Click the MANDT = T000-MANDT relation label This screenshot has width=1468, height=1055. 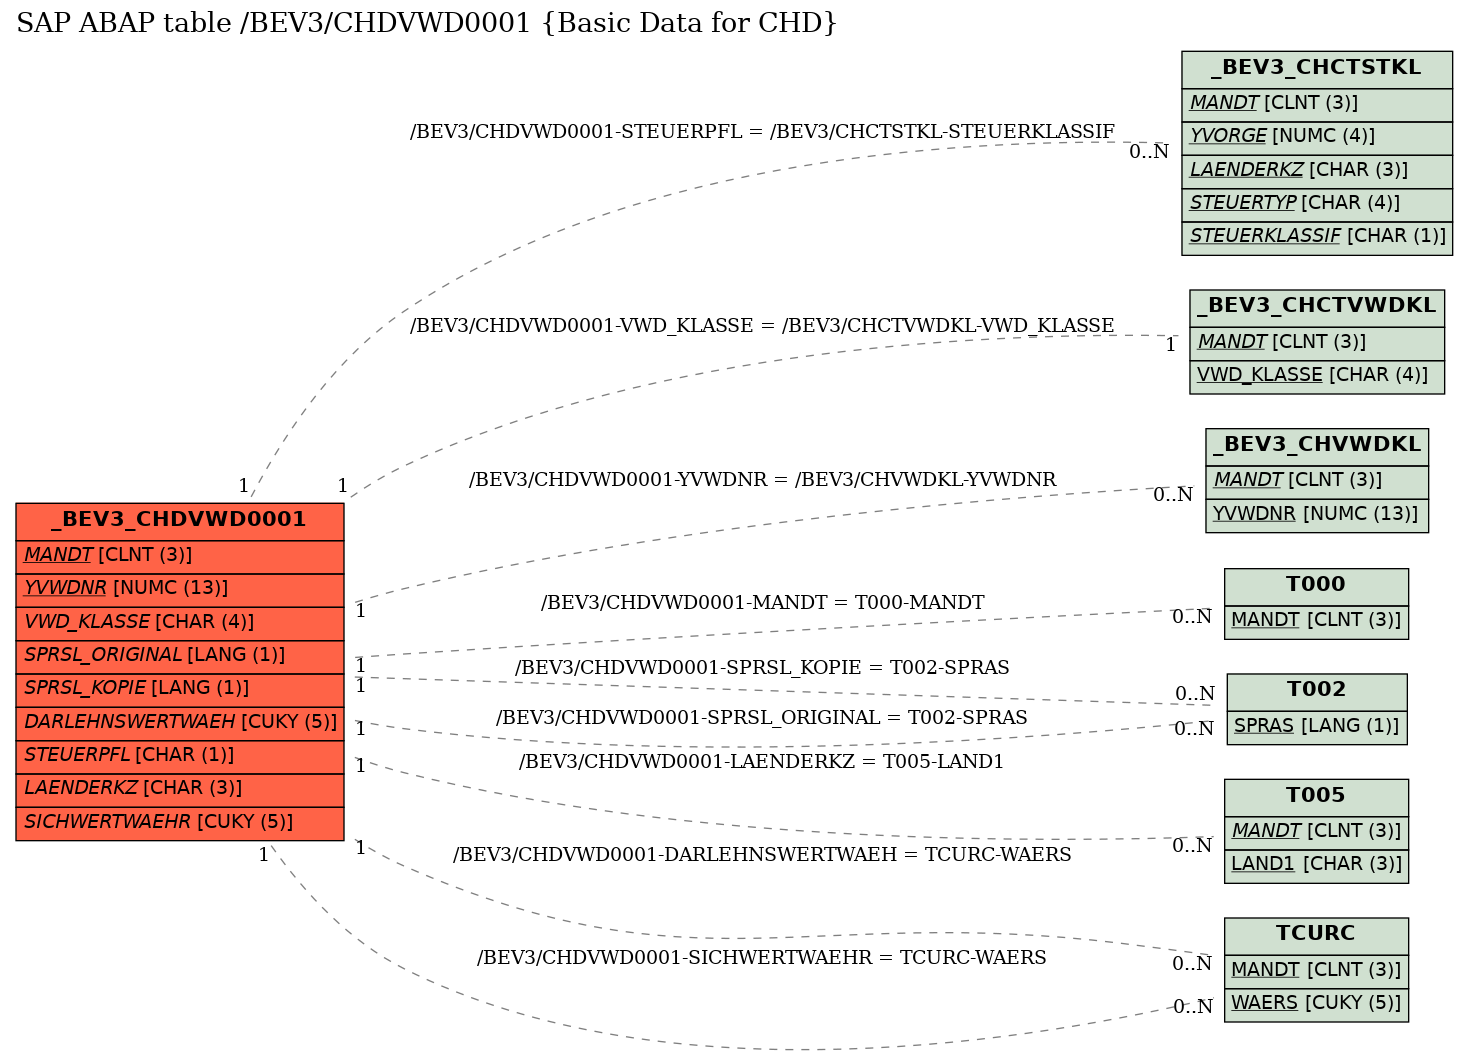click(762, 603)
